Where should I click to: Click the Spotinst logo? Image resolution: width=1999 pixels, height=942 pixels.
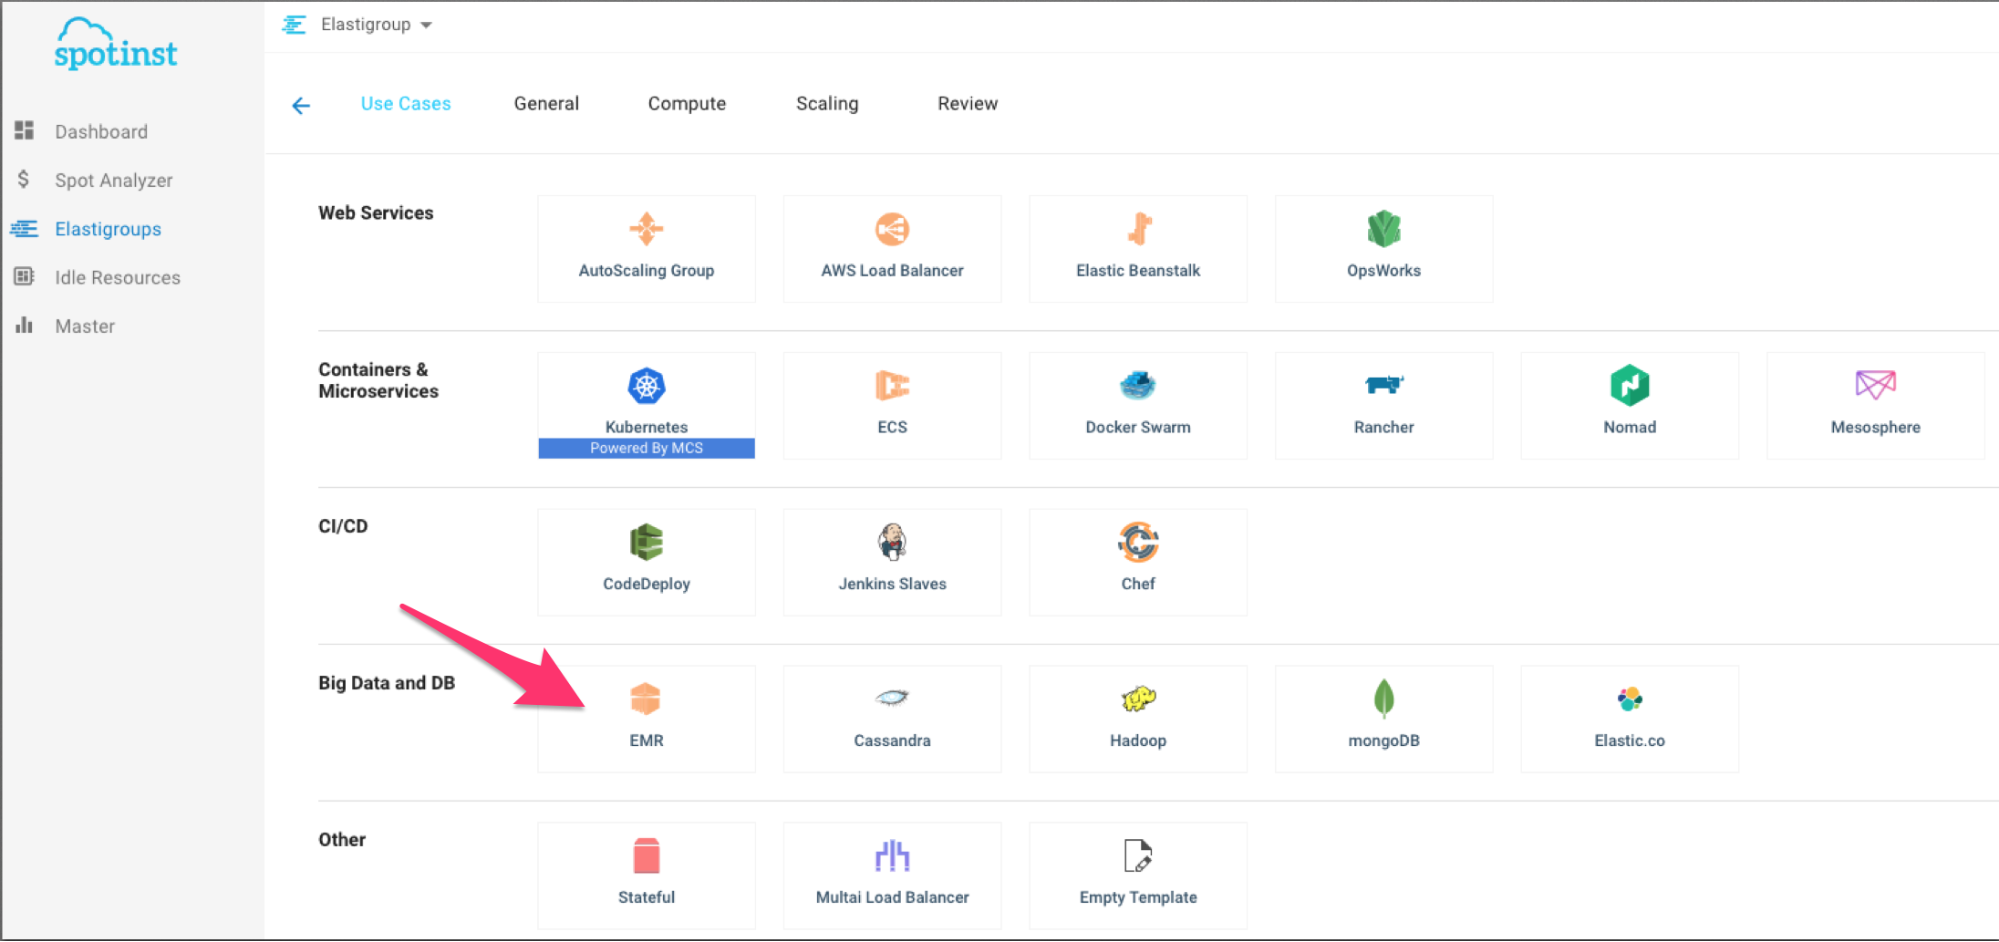(x=116, y=45)
